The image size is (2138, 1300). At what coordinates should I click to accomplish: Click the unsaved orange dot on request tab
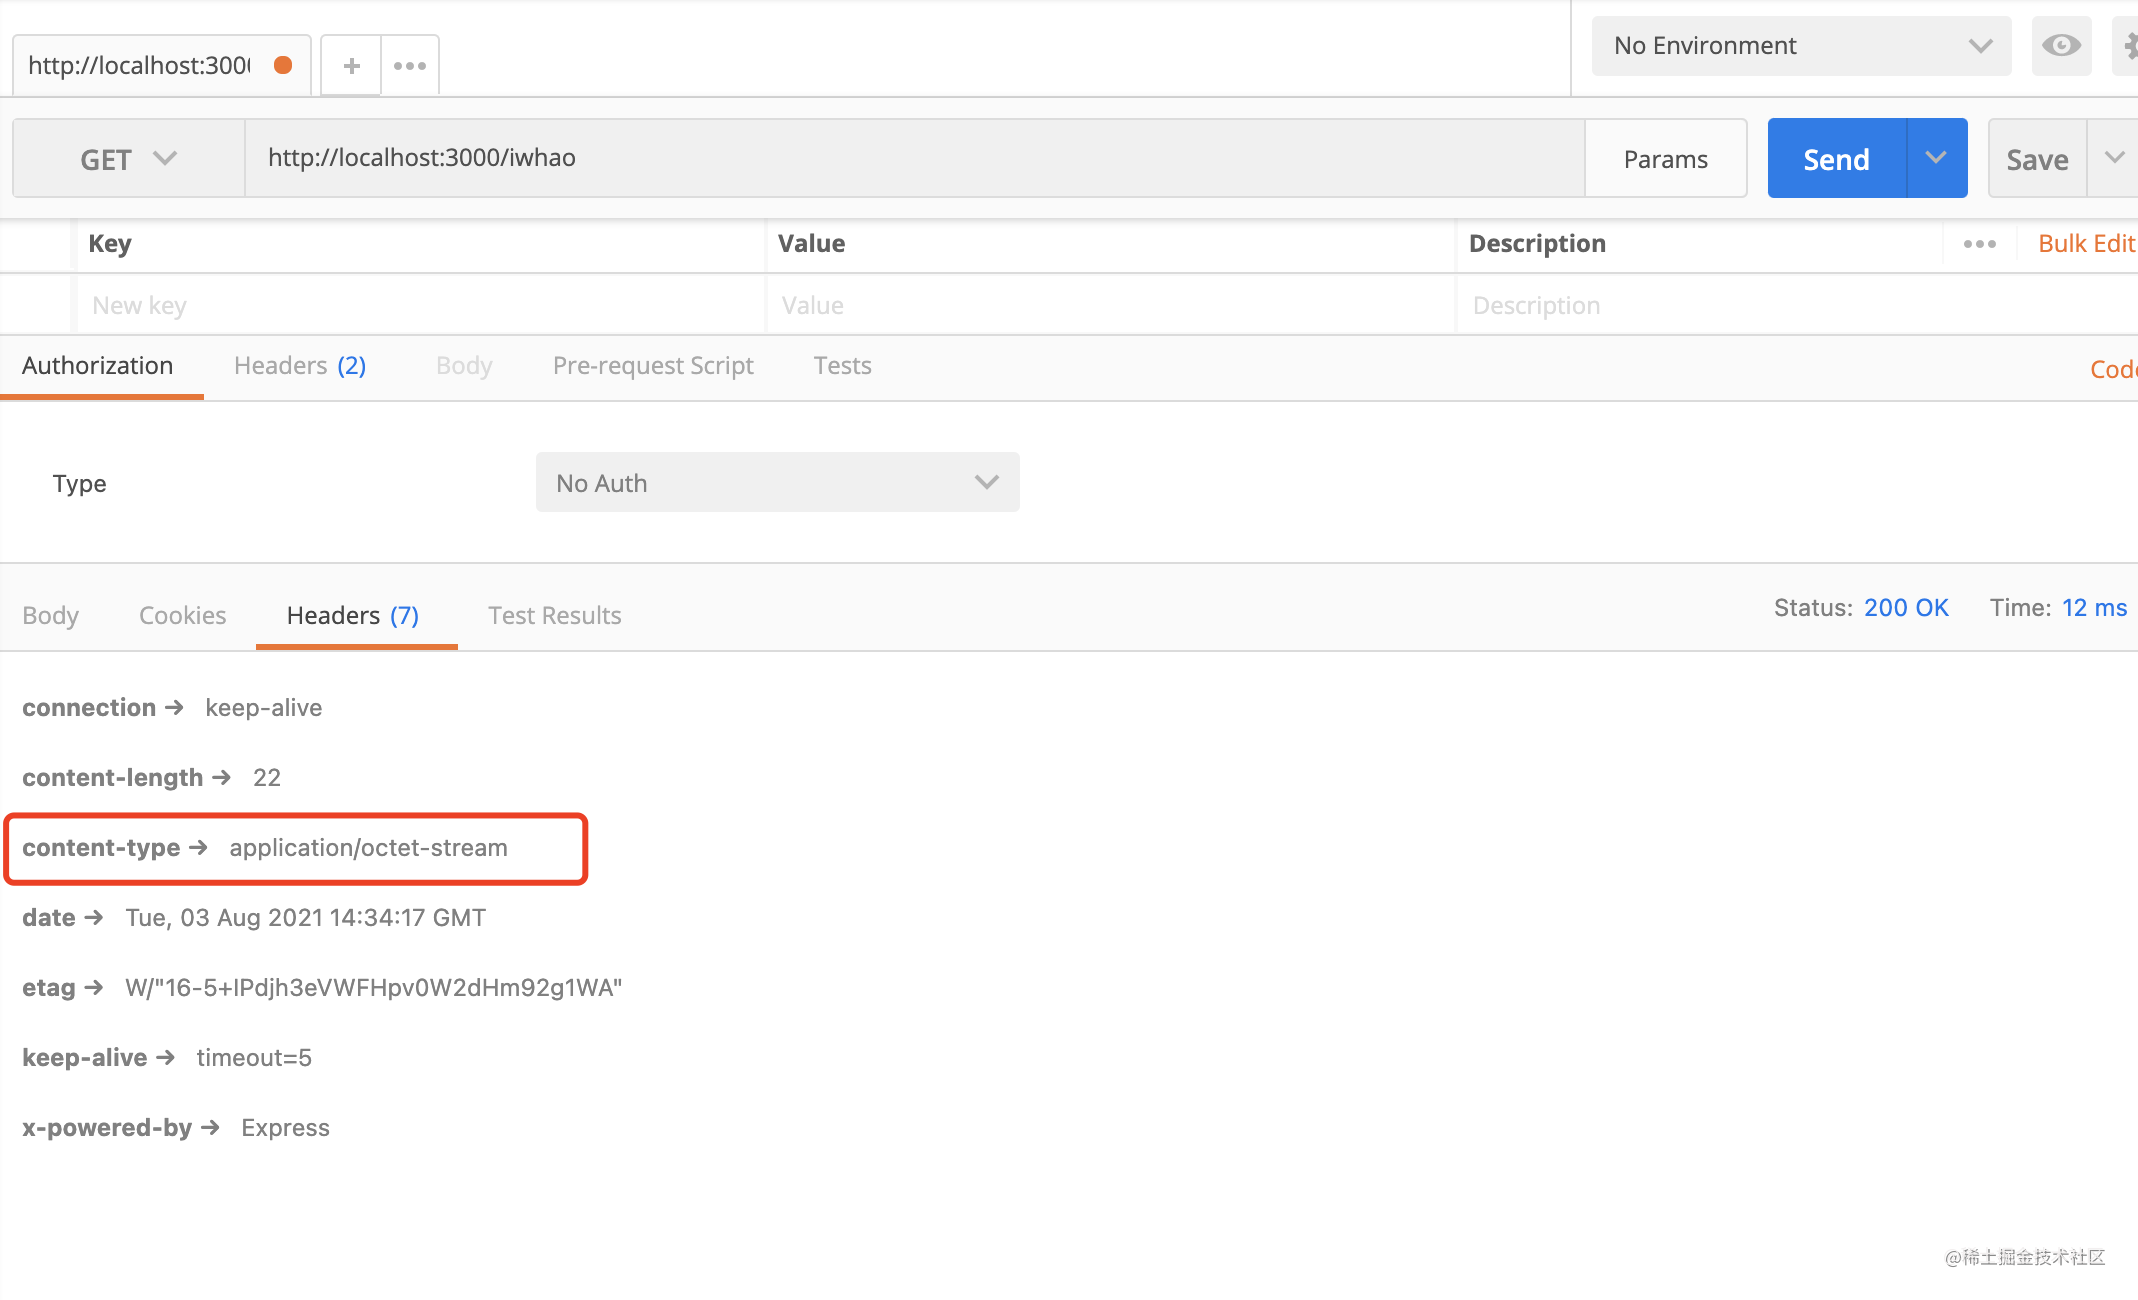pos(283,65)
